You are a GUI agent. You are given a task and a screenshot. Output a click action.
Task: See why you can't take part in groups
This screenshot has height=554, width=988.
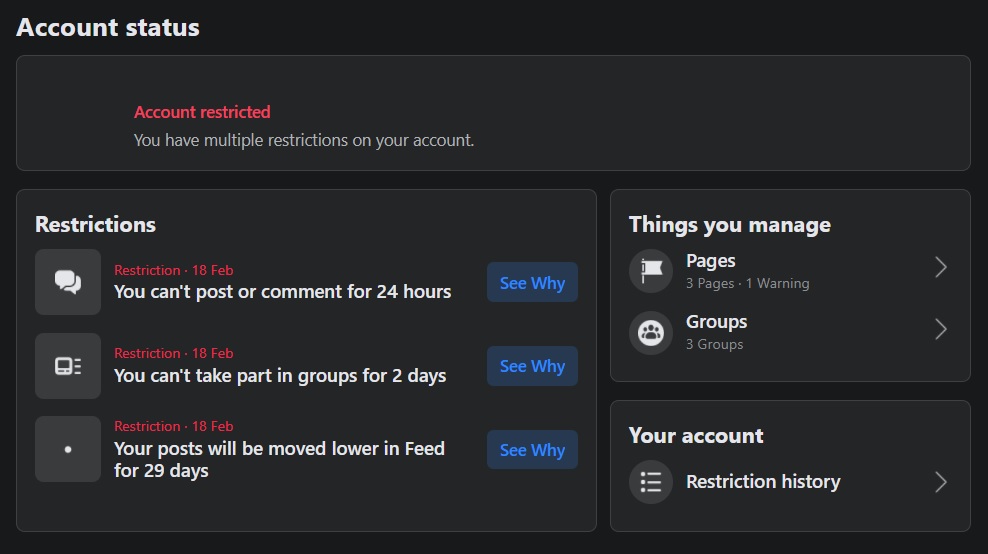[532, 366]
